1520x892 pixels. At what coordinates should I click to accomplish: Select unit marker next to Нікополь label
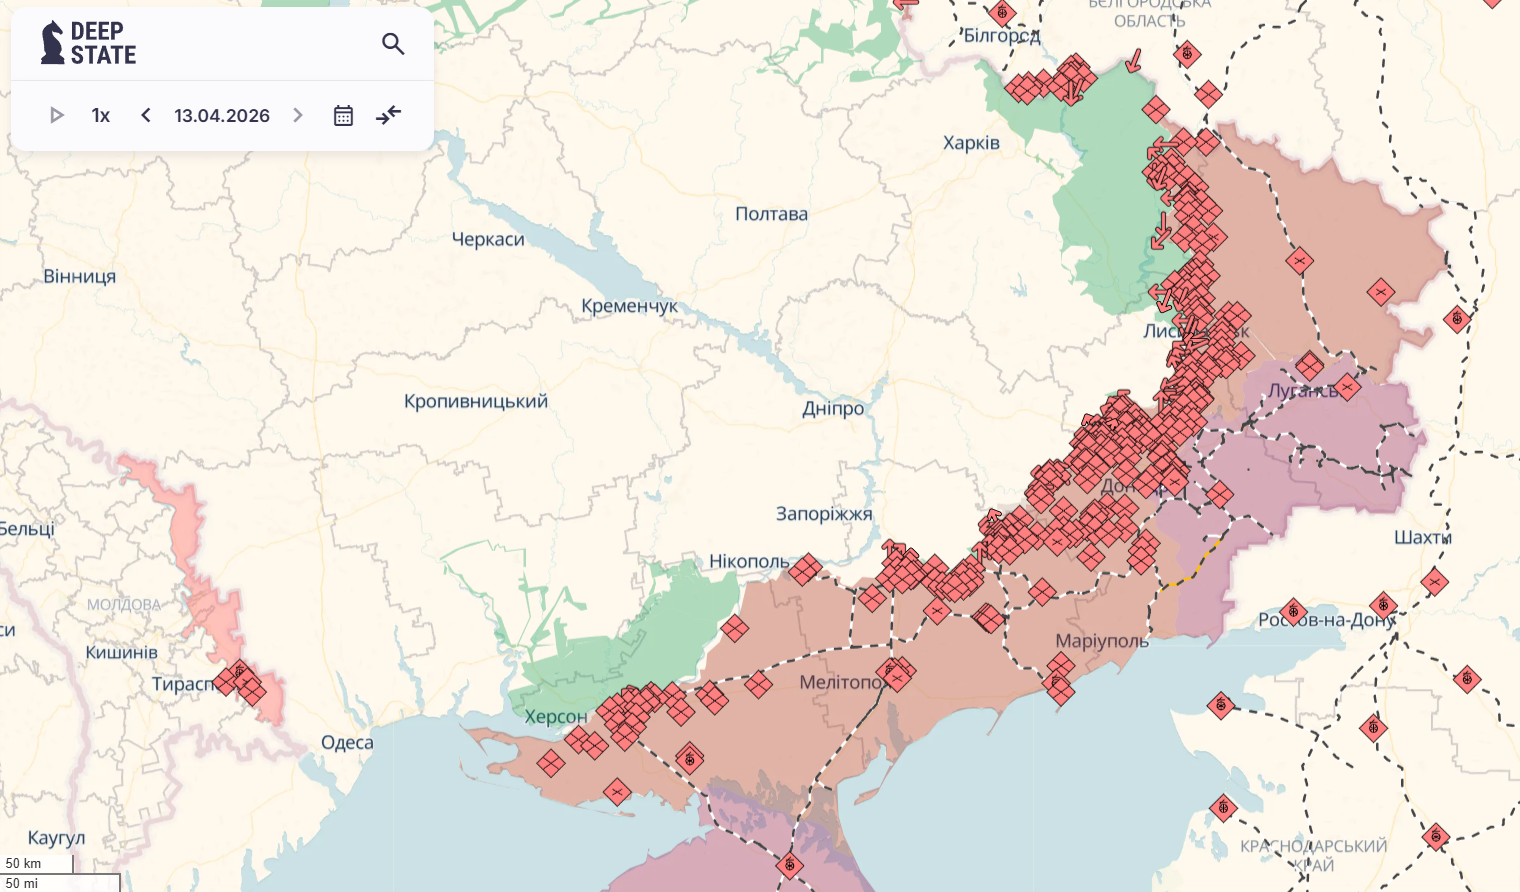[805, 569]
